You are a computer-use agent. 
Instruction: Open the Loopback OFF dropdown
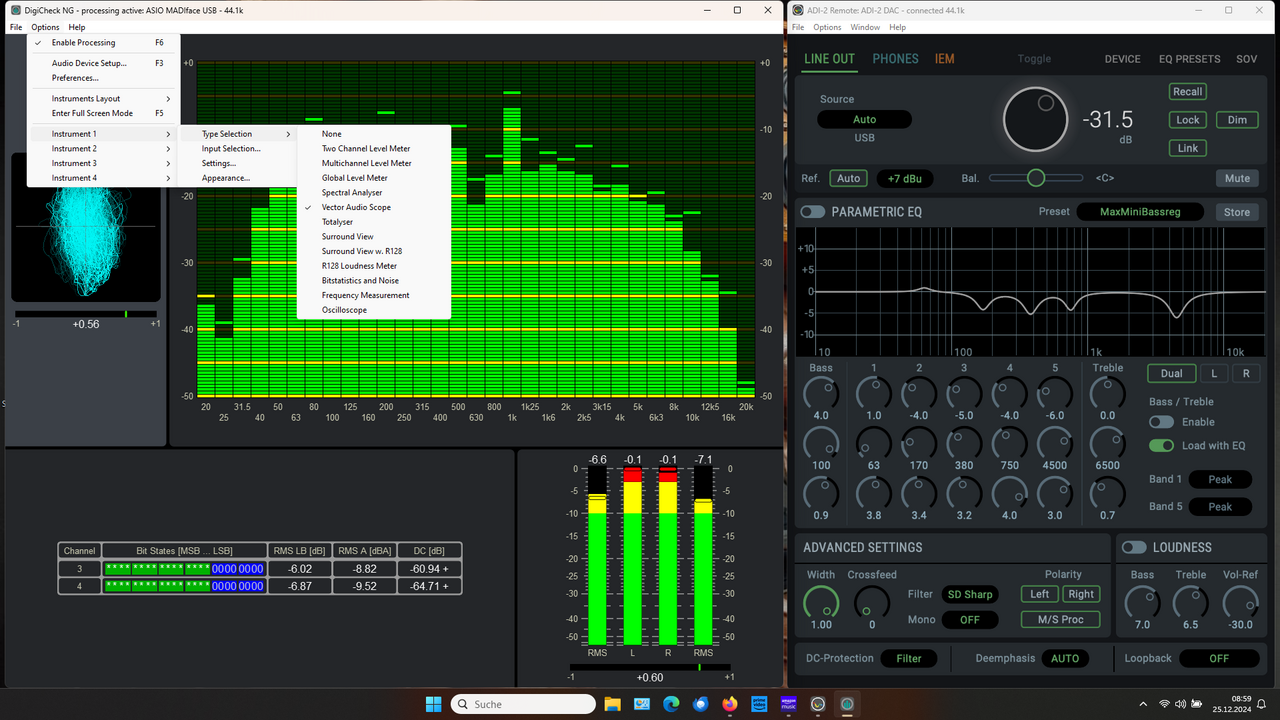tap(1218, 658)
